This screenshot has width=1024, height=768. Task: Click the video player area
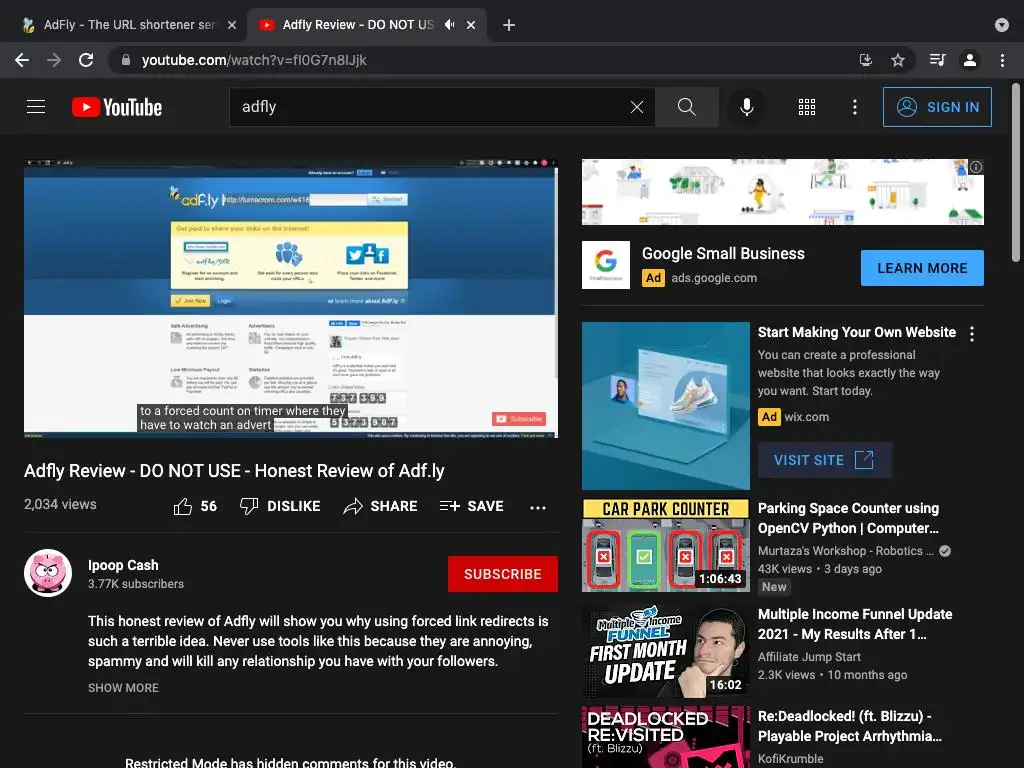coord(291,298)
